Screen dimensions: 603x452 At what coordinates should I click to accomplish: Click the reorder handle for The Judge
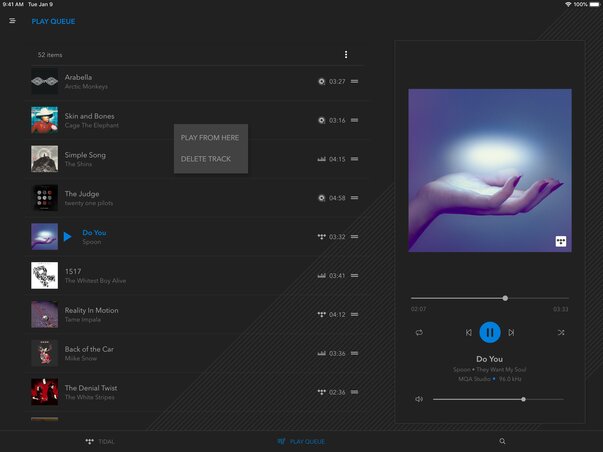pos(355,198)
